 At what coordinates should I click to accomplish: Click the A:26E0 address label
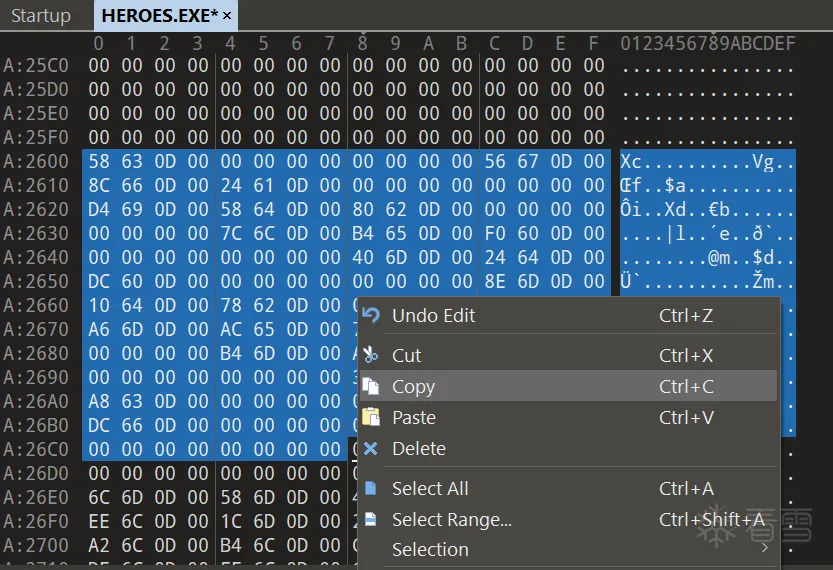(x=36, y=498)
